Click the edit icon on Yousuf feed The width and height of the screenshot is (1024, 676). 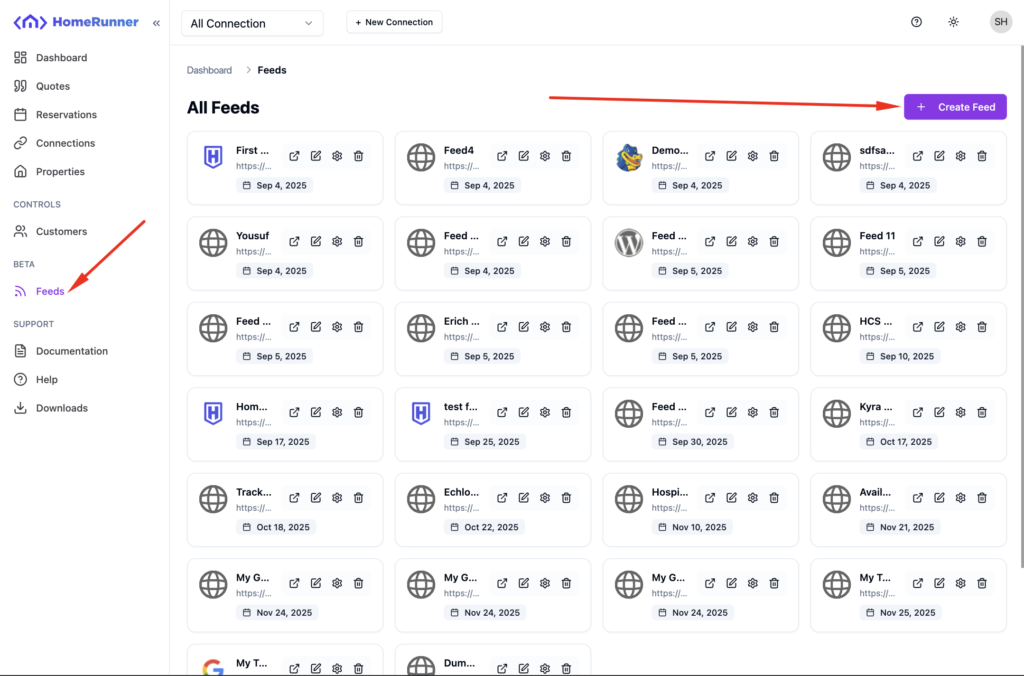pos(316,242)
